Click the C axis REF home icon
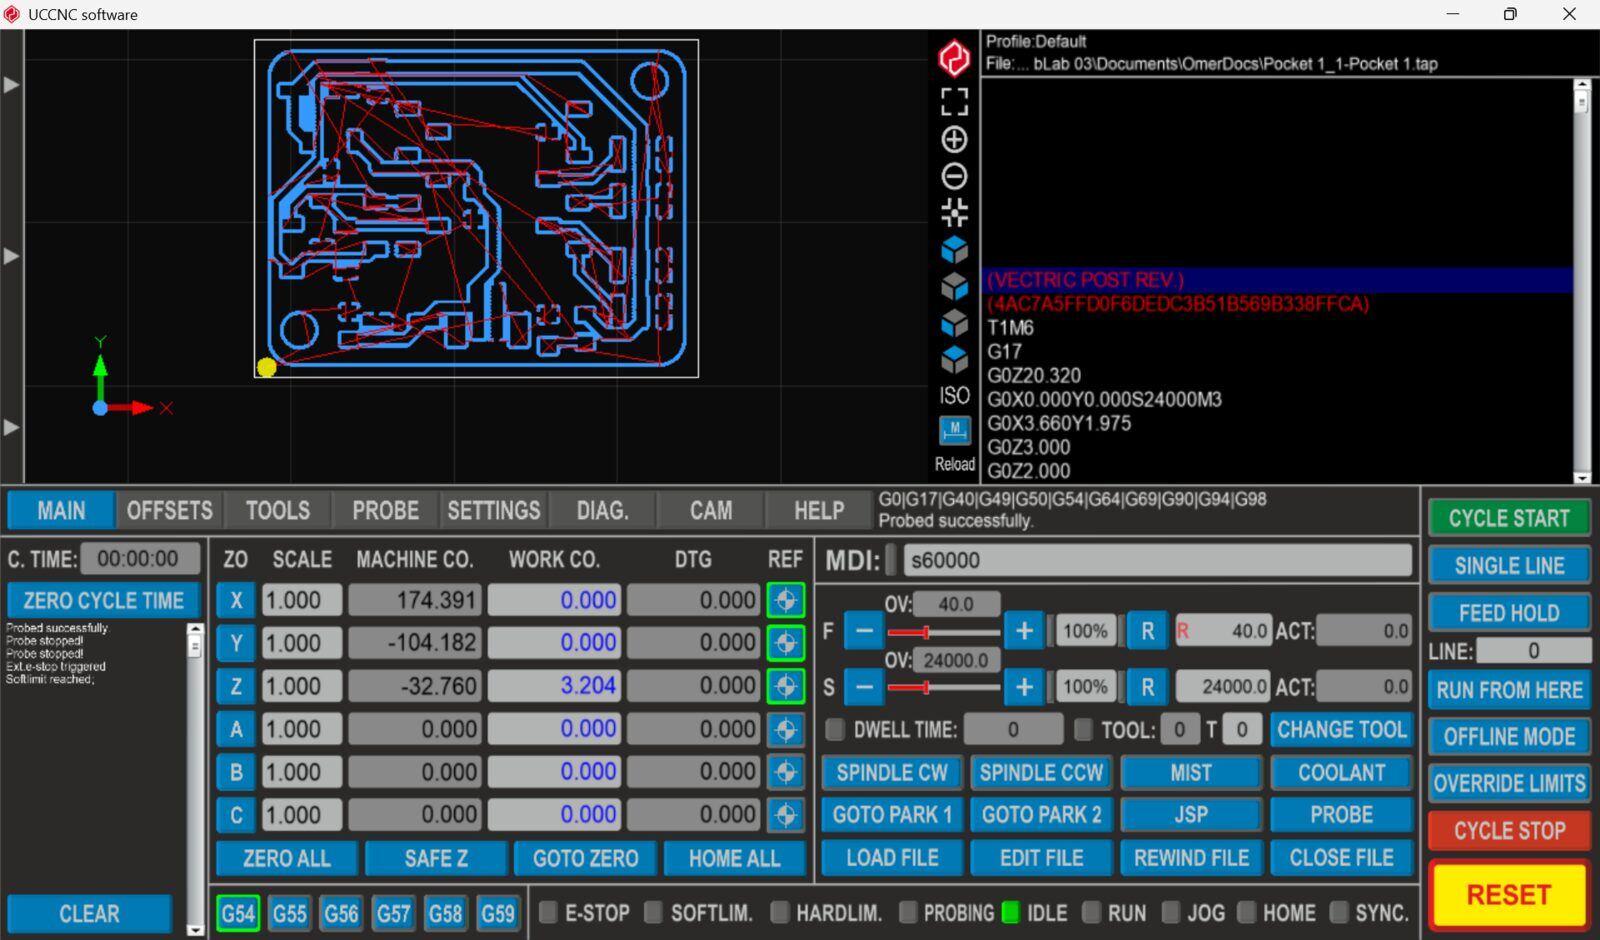This screenshot has height=940, width=1600. 786,815
